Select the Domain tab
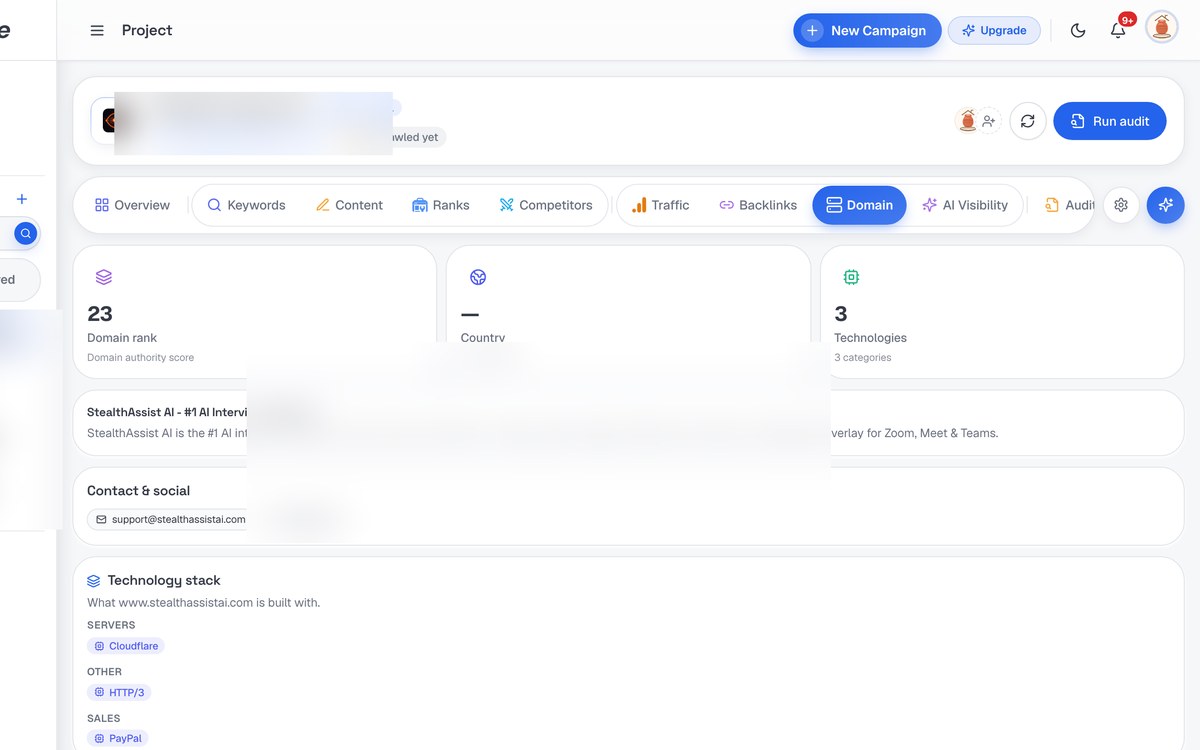This screenshot has width=1200, height=750. pos(860,205)
